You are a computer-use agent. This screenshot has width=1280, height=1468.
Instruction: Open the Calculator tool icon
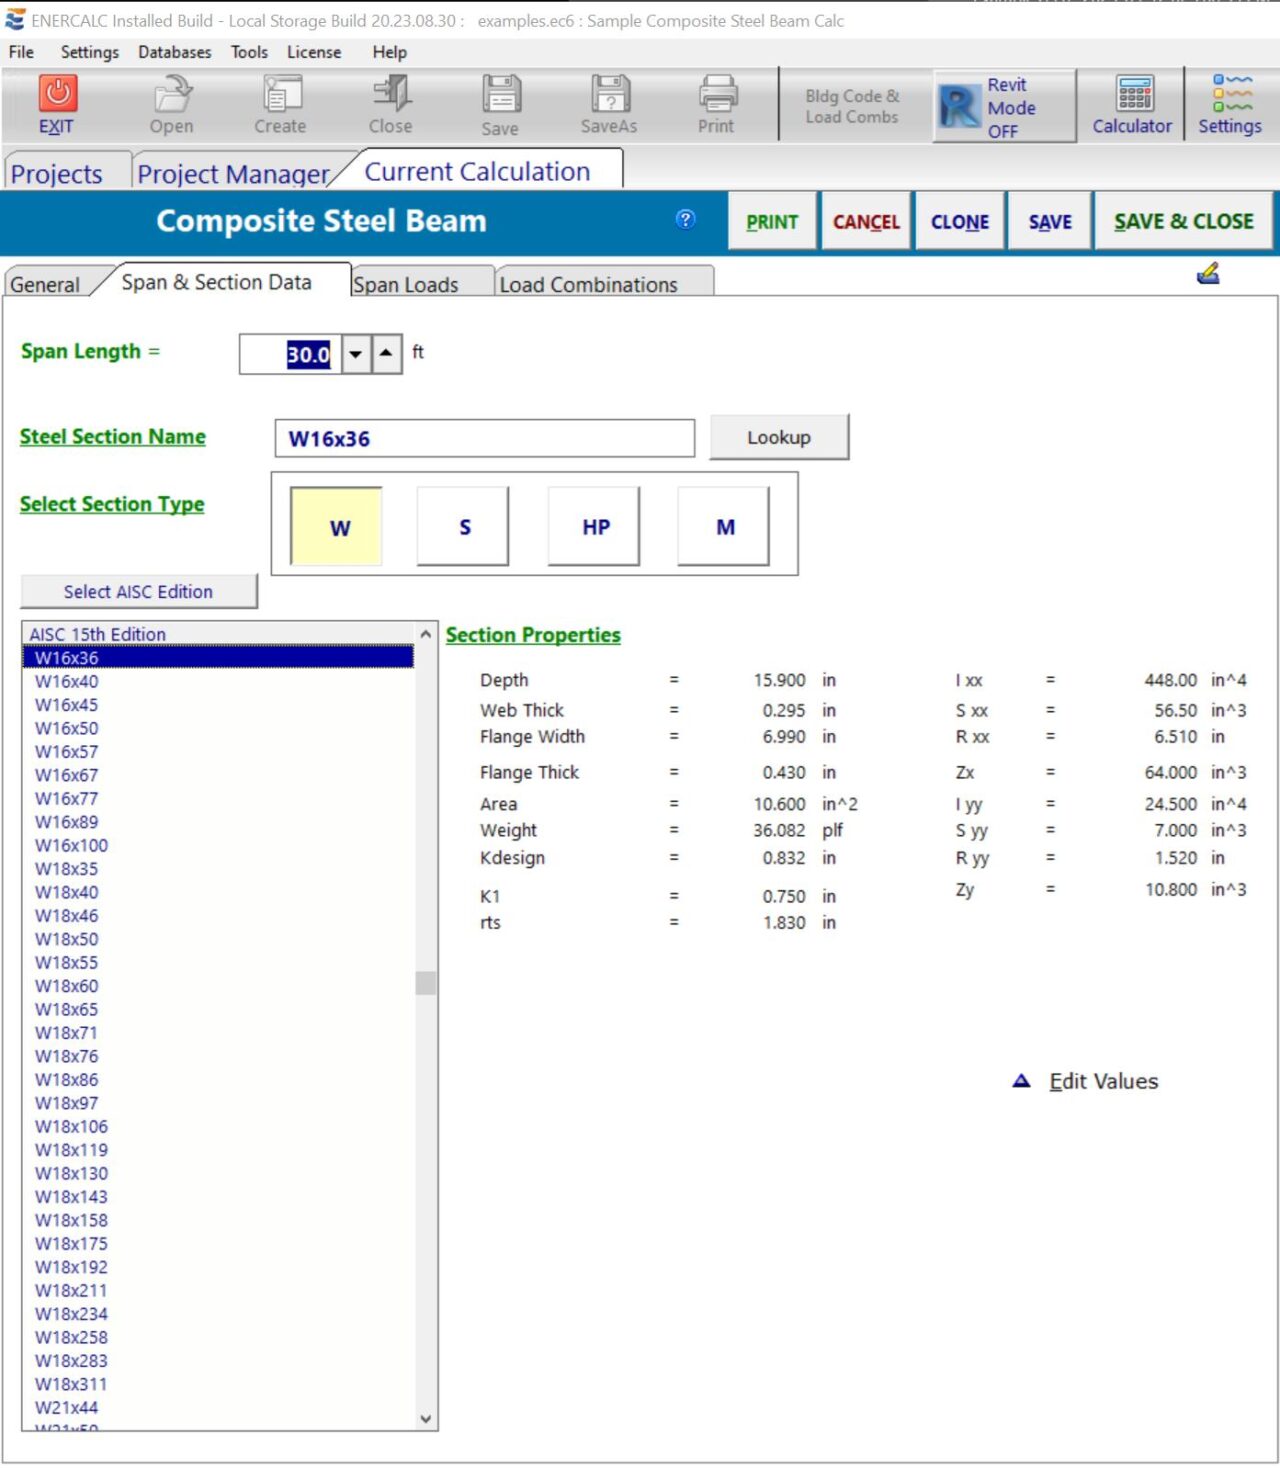pyautogui.click(x=1133, y=94)
